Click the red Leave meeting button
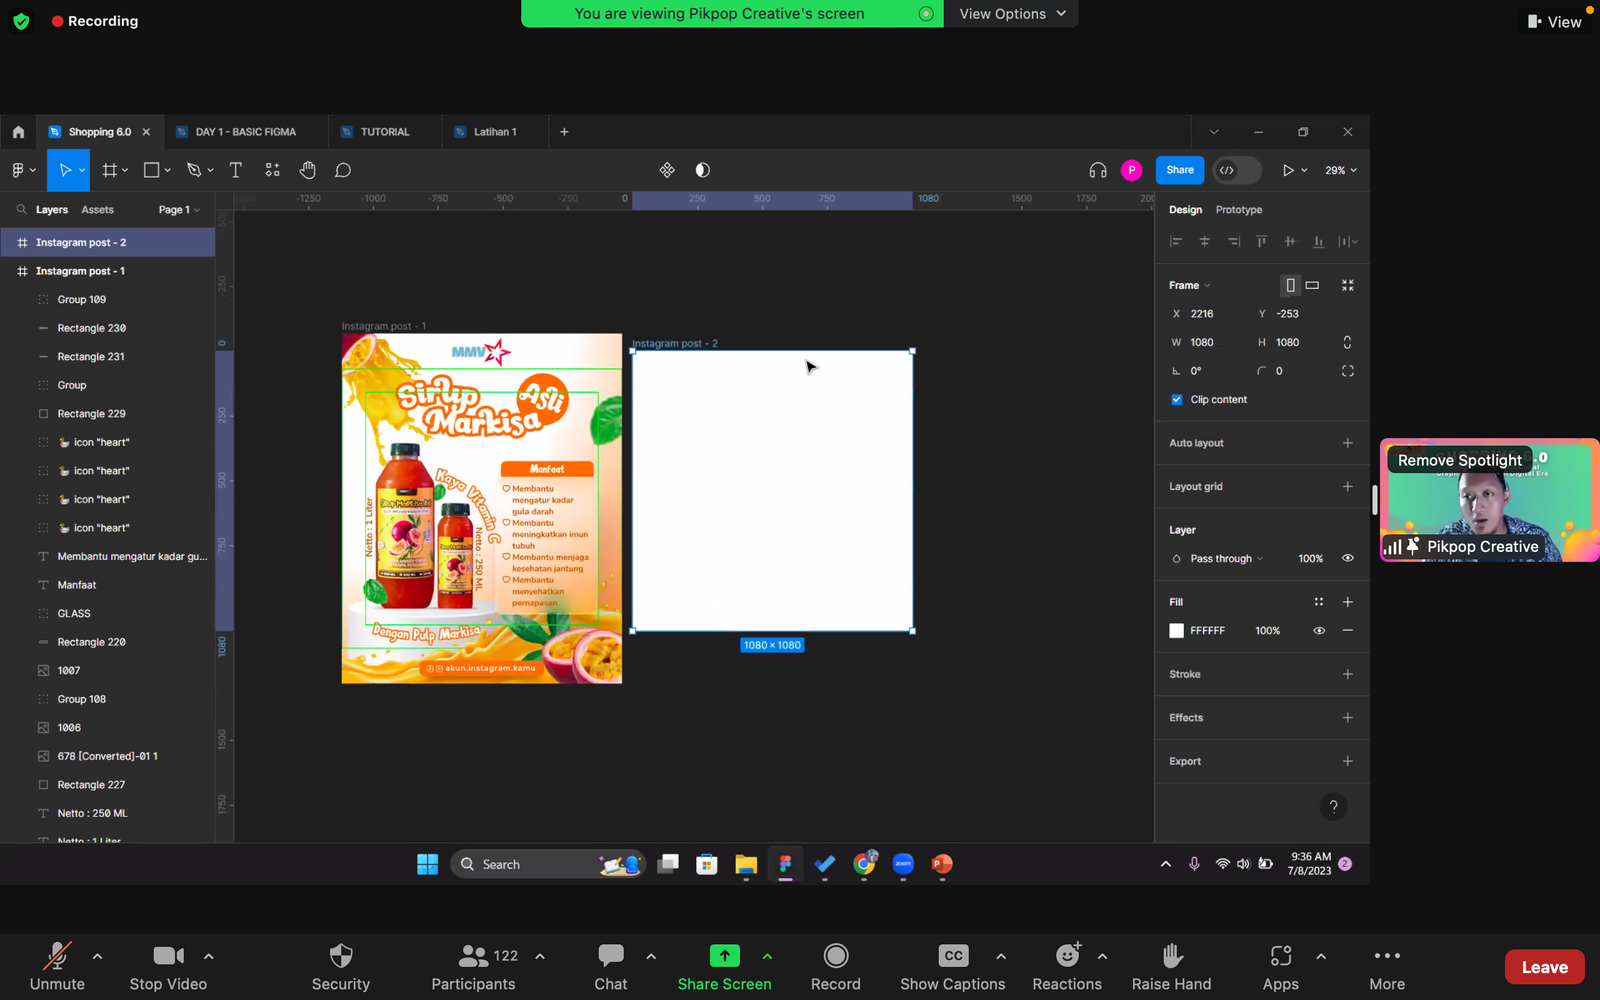This screenshot has width=1600, height=1000. pyautogui.click(x=1544, y=967)
